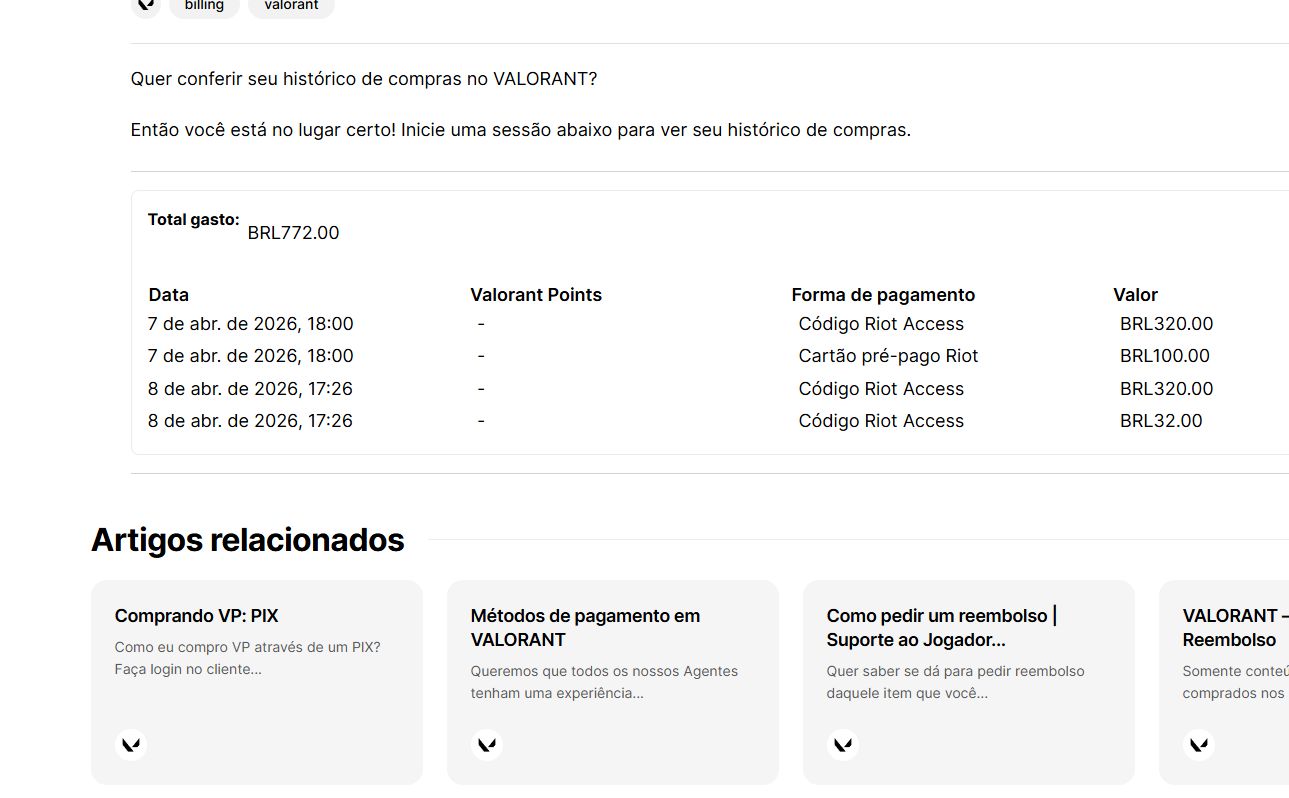Select the billing tag
The width and height of the screenshot is (1289, 798).
coord(204,6)
